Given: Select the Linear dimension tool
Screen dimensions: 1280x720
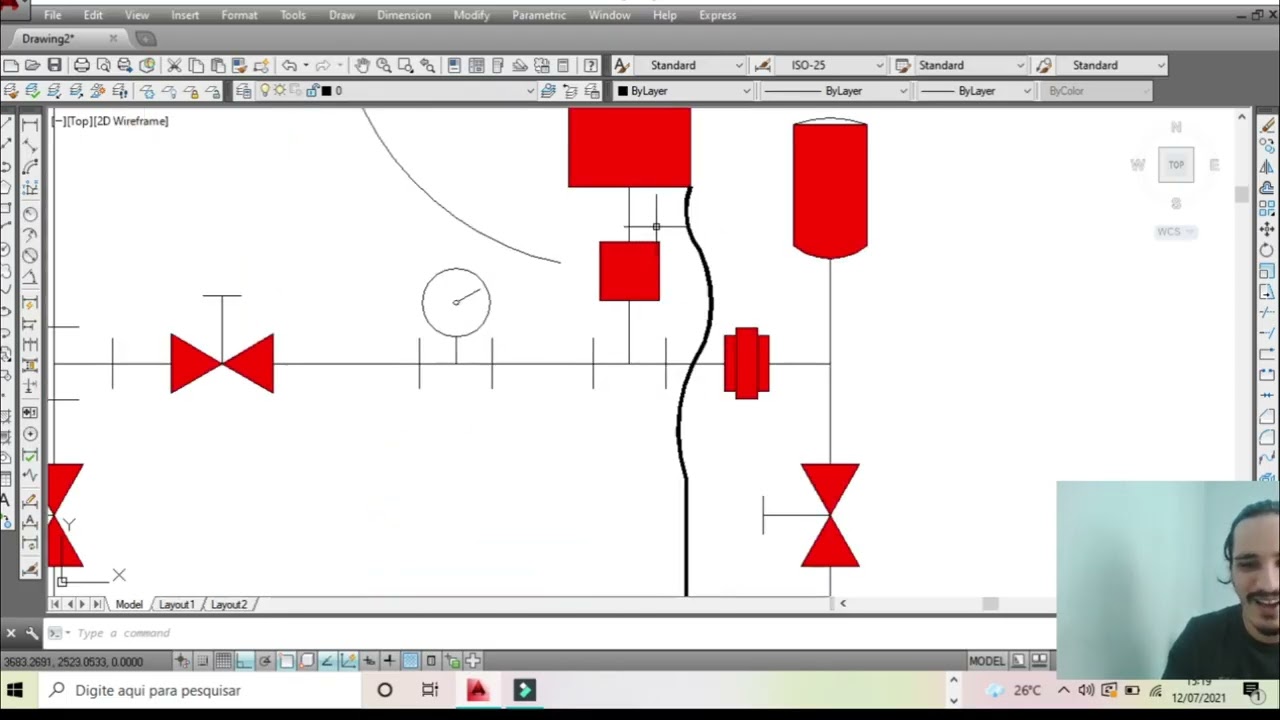Looking at the screenshot, I should pos(30,124).
